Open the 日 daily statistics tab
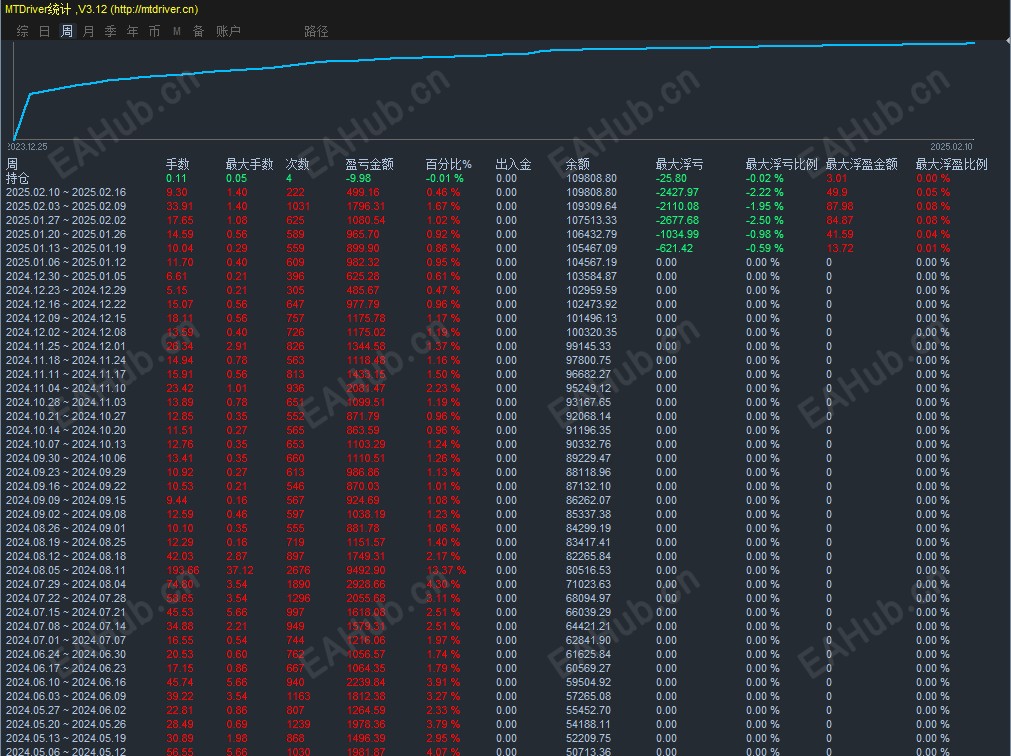Viewport: 1011px width, 756px height. [44, 31]
